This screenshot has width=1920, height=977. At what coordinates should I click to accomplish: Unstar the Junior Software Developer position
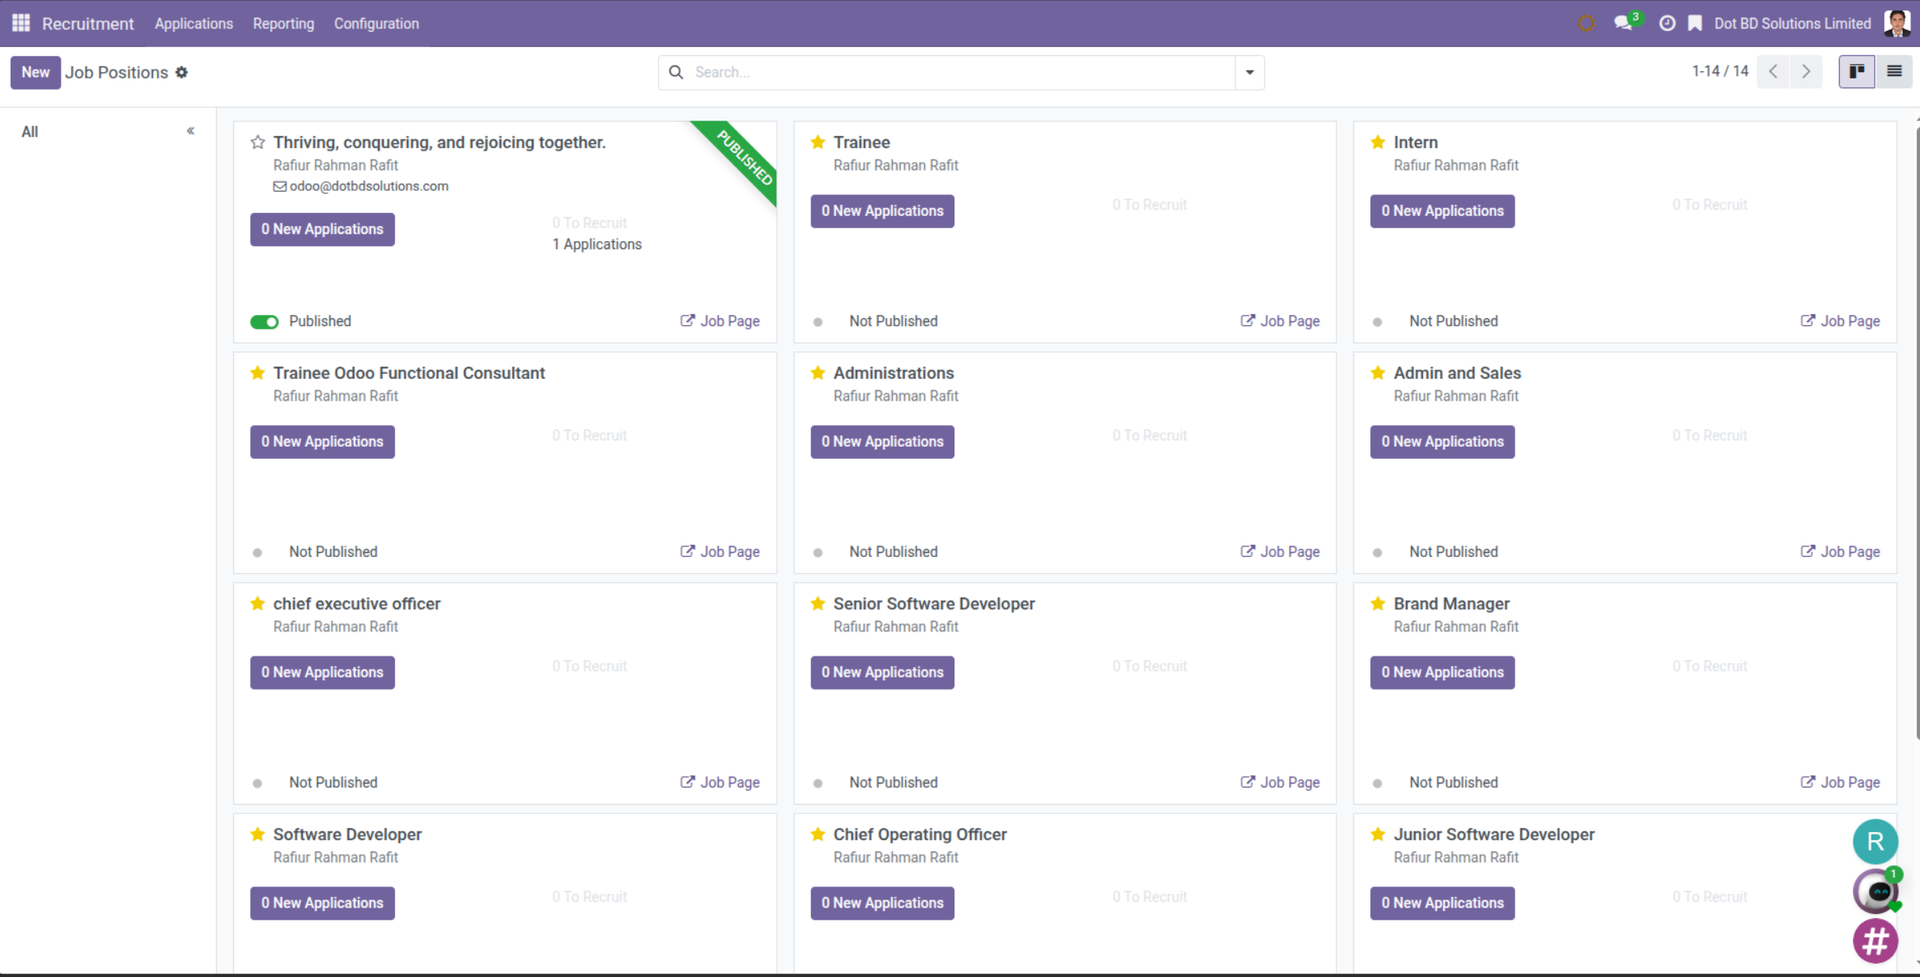pos(1378,834)
